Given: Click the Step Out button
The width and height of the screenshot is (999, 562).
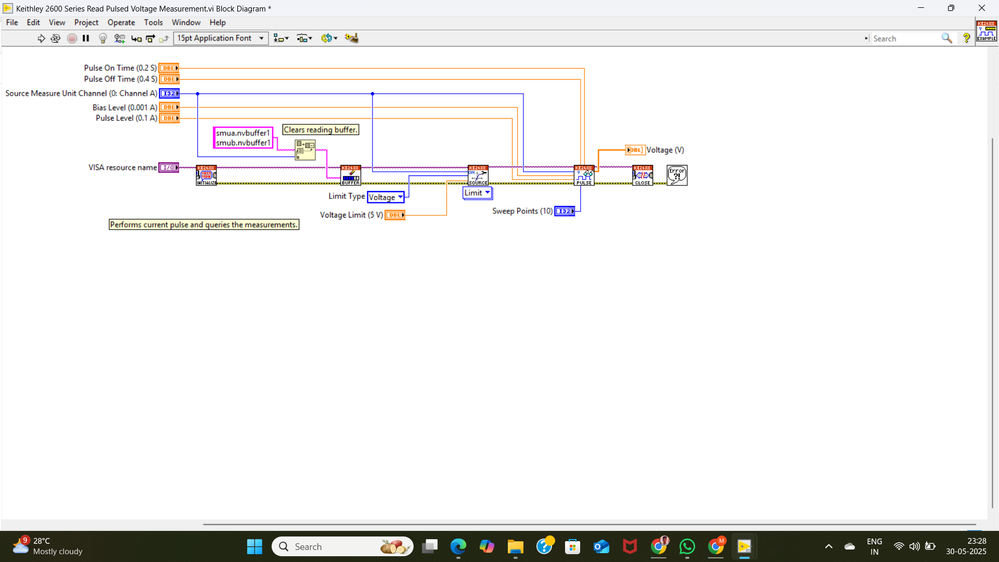Looking at the screenshot, I should [x=164, y=38].
